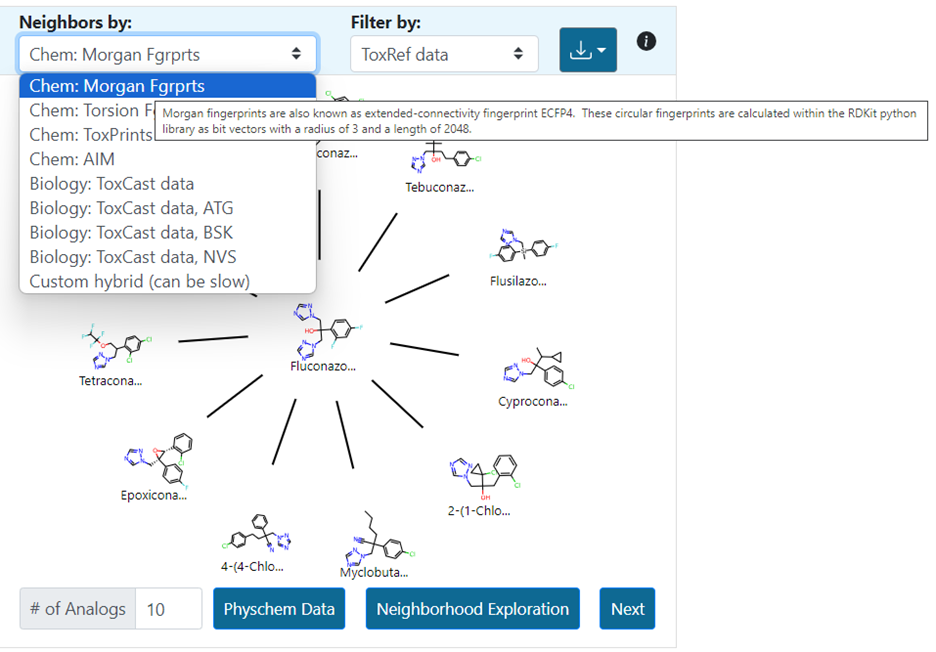Select the Cyproconazole analog structure

pos(538,368)
